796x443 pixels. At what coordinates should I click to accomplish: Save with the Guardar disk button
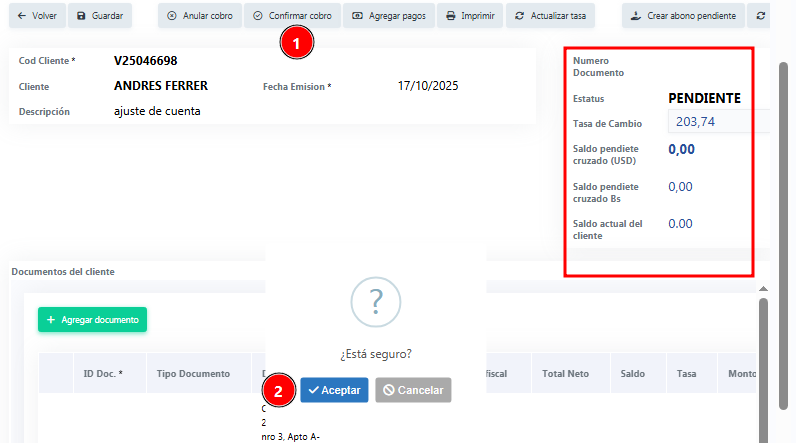coord(99,16)
